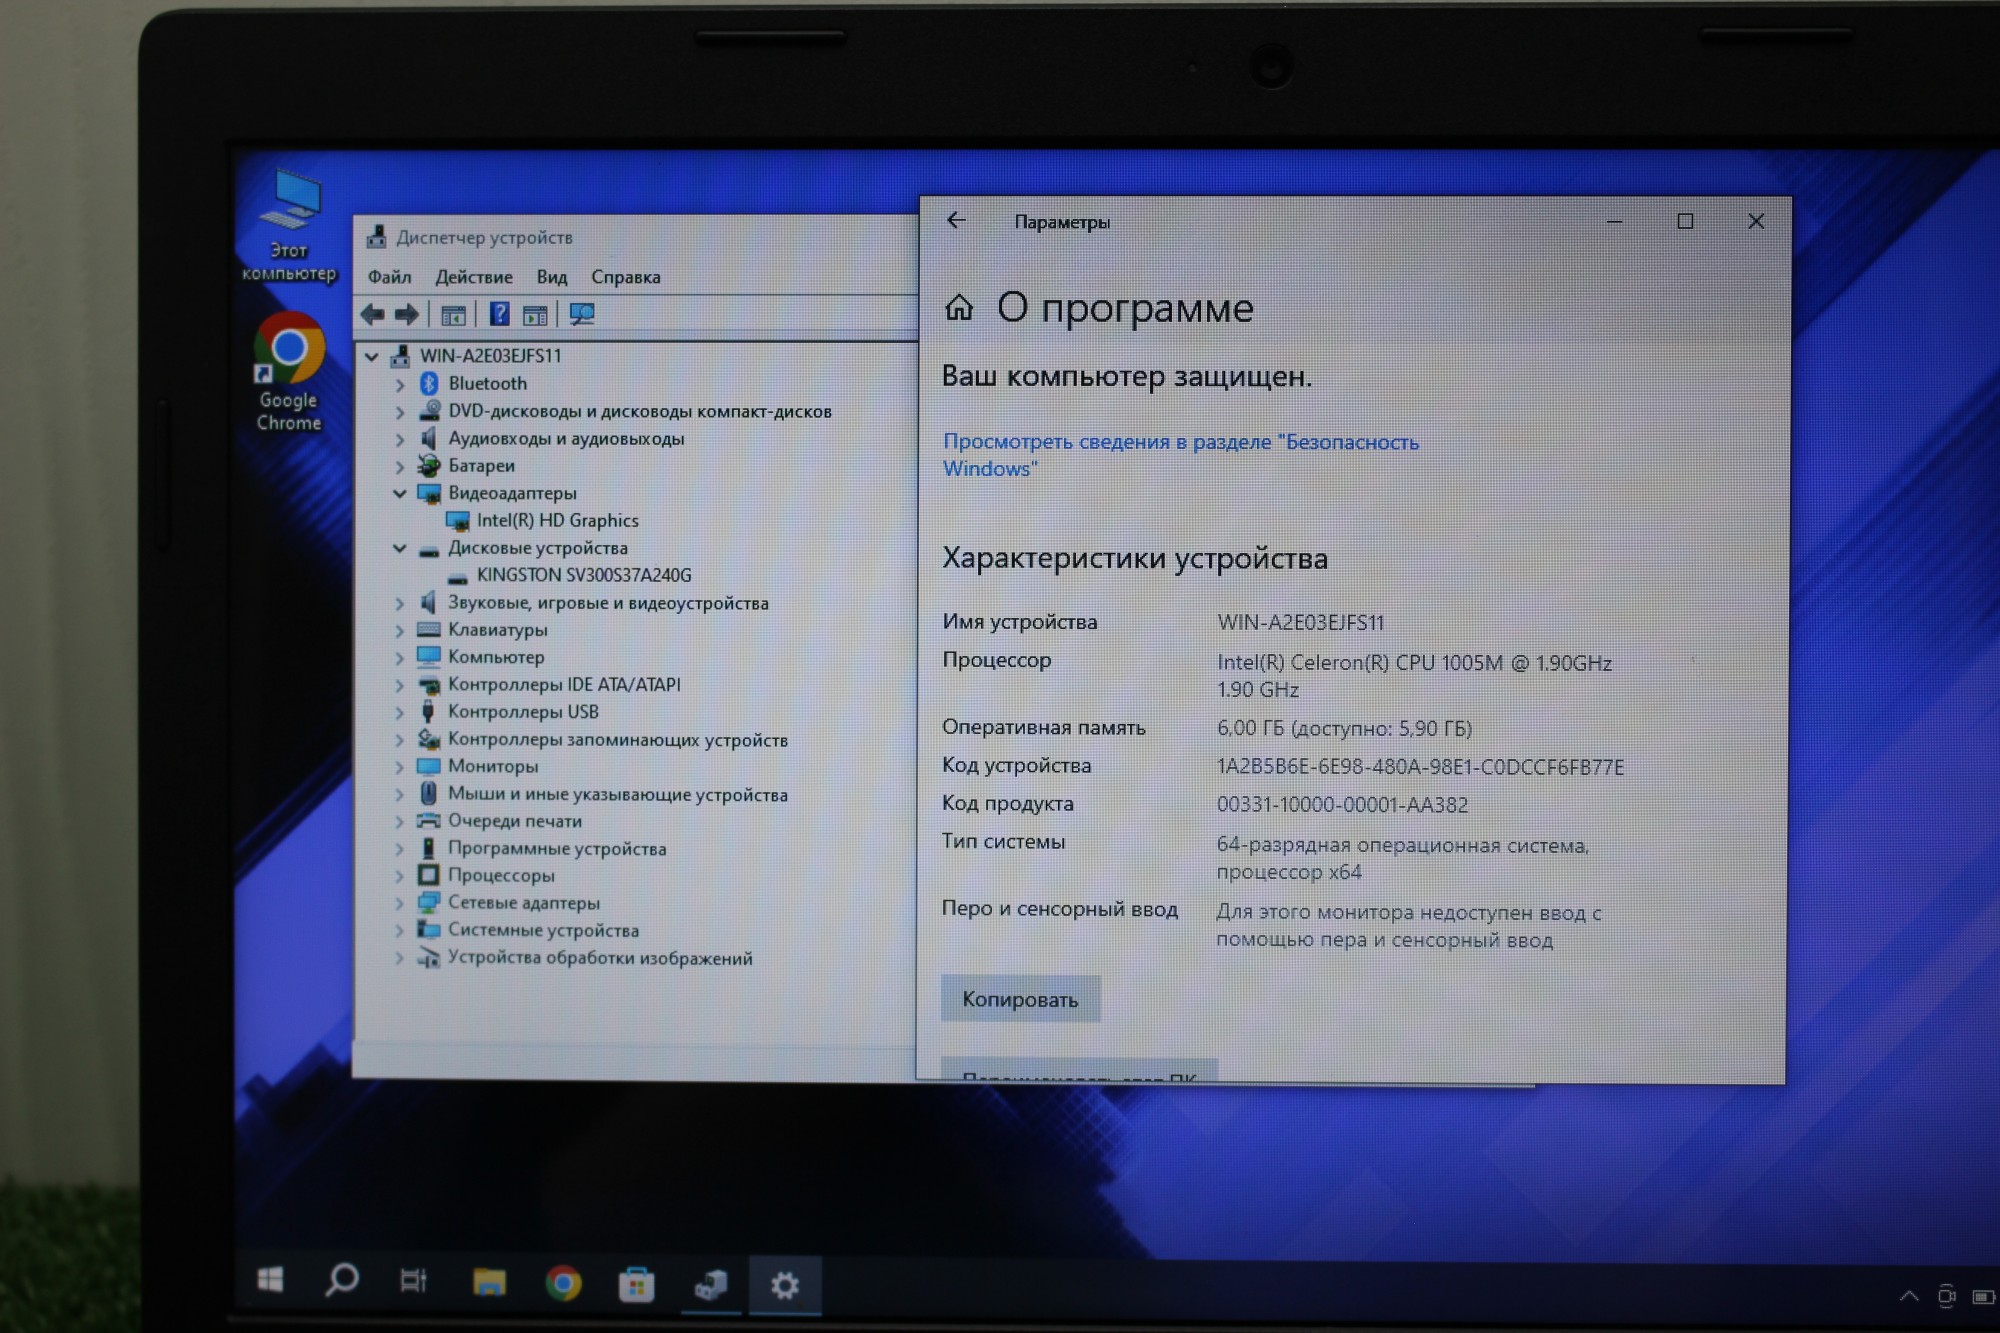The image size is (2000, 1333).
Task: Open the Безопасность Windows details link
Action: tap(1180, 442)
